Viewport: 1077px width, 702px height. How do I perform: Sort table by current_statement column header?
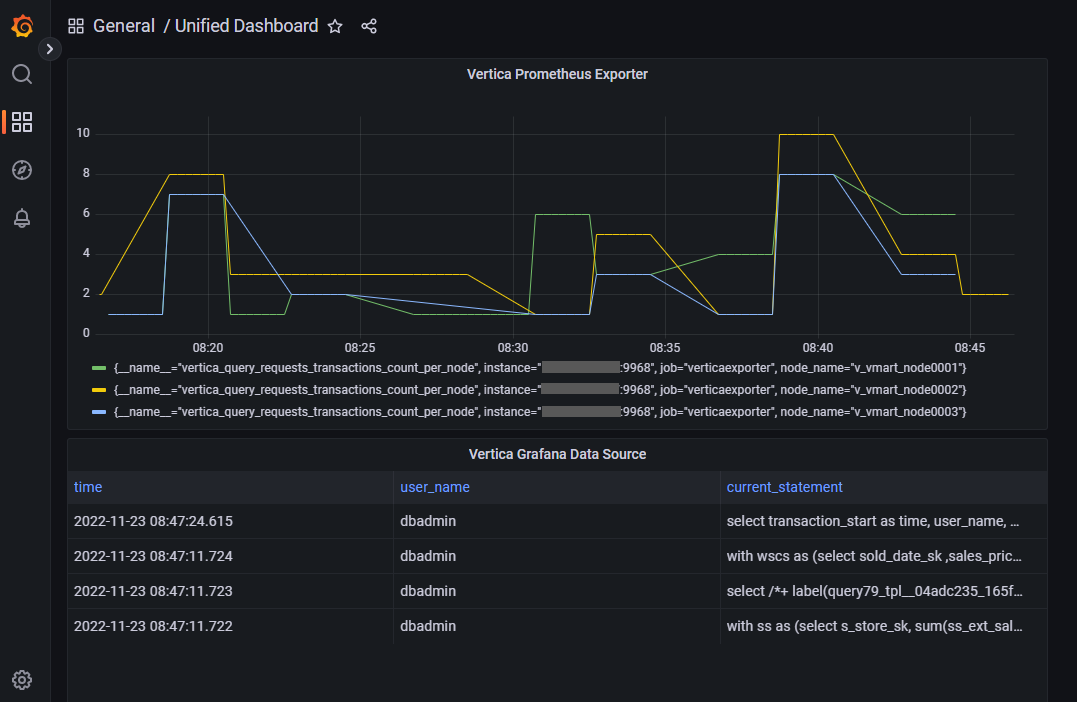click(784, 487)
